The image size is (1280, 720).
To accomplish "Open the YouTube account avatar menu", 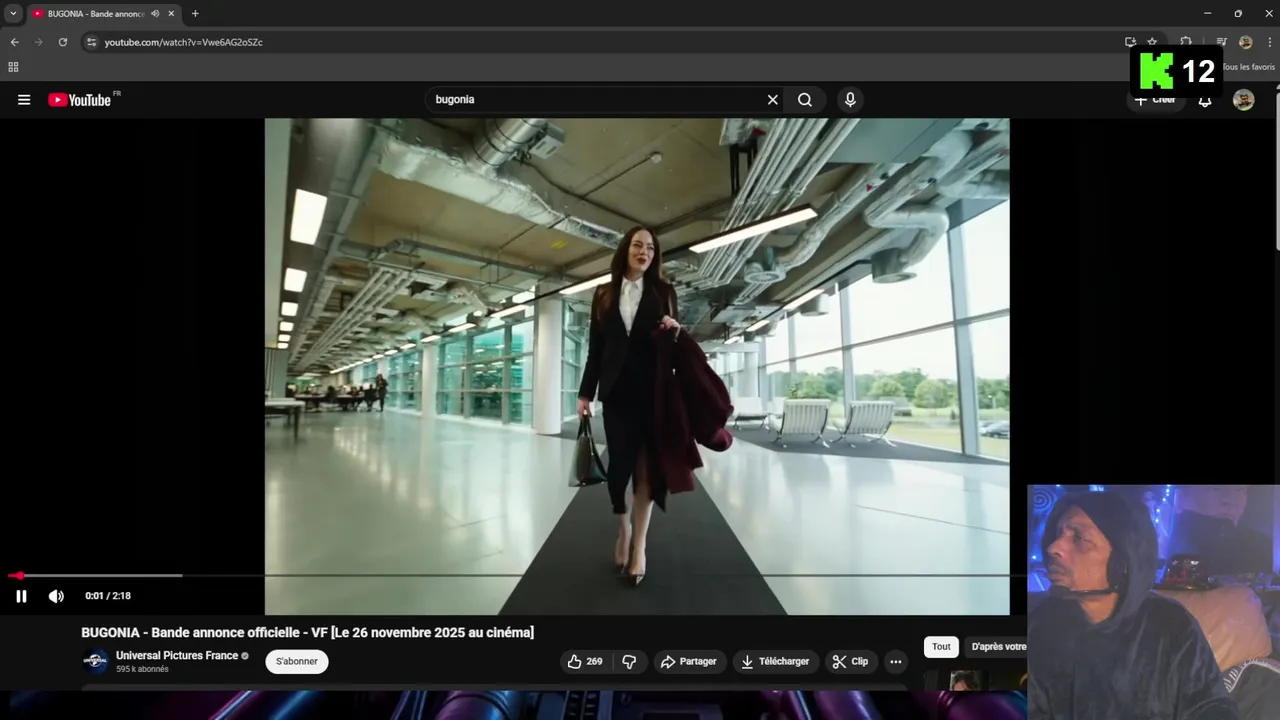I will (1243, 100).
